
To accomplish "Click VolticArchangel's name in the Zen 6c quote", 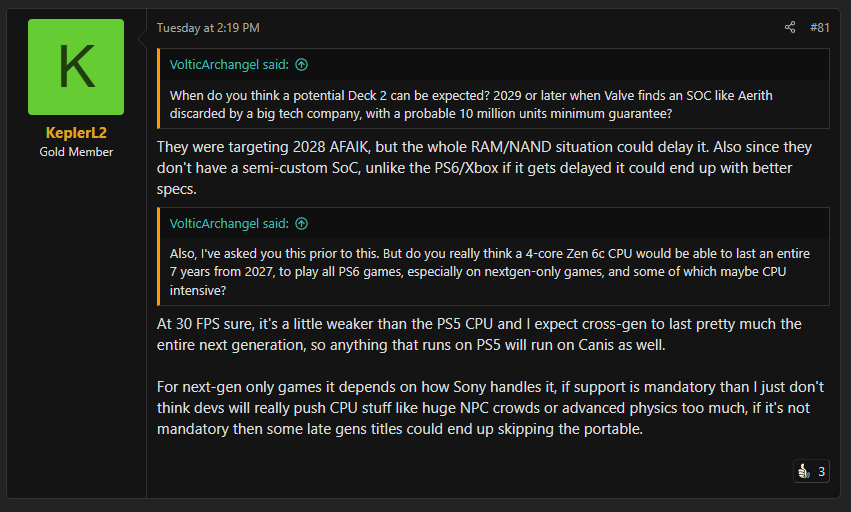I will click(x=214, y=223).
